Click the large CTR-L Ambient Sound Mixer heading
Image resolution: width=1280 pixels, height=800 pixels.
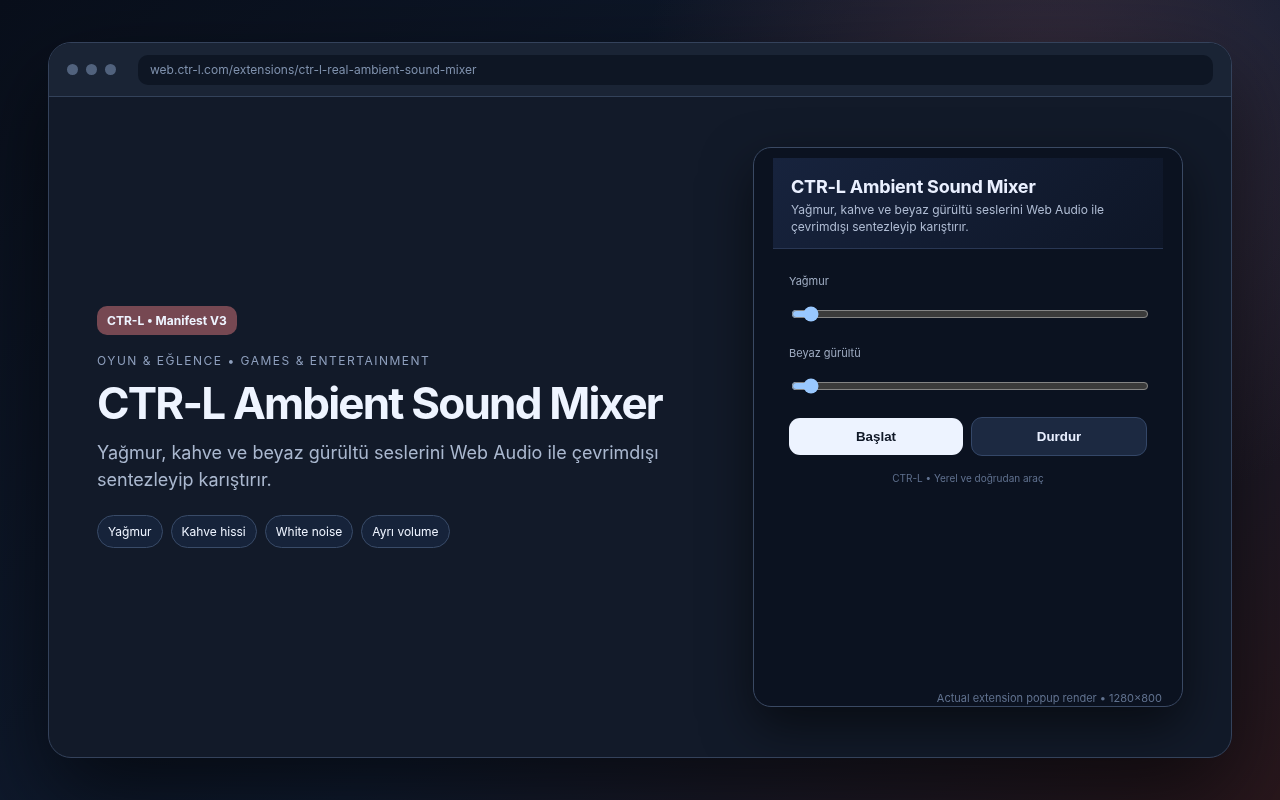[379, 404]
